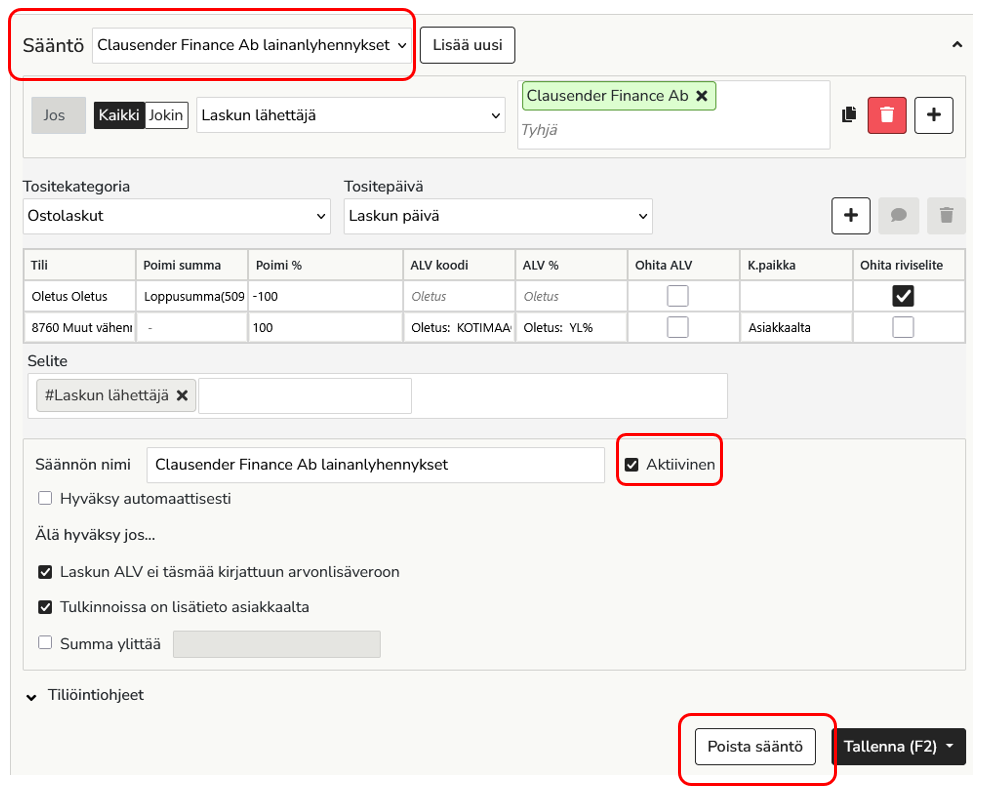
Task: Add posting row with plus button
Action: coord(851,216)
